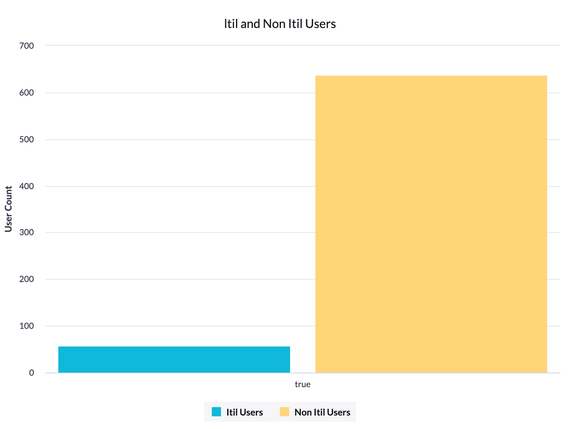The image size is (584, 429).
Task: Toggle the Itil Users legend label
Action: click(x=245, y=412)
